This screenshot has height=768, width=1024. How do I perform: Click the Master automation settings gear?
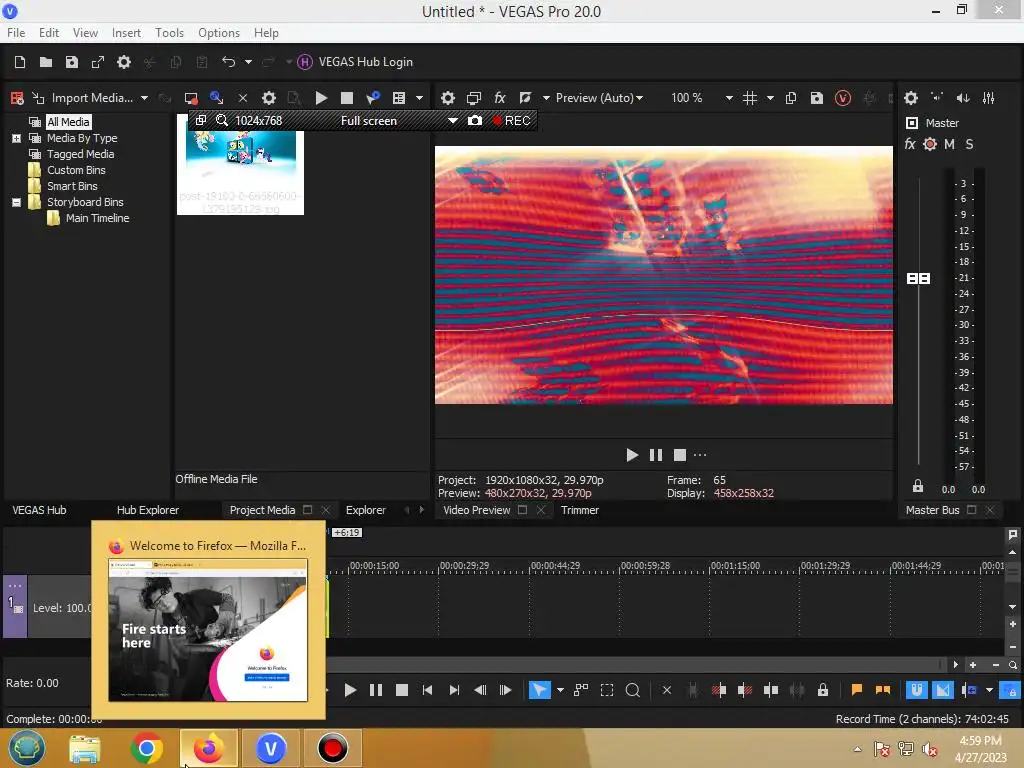(930, 144)
